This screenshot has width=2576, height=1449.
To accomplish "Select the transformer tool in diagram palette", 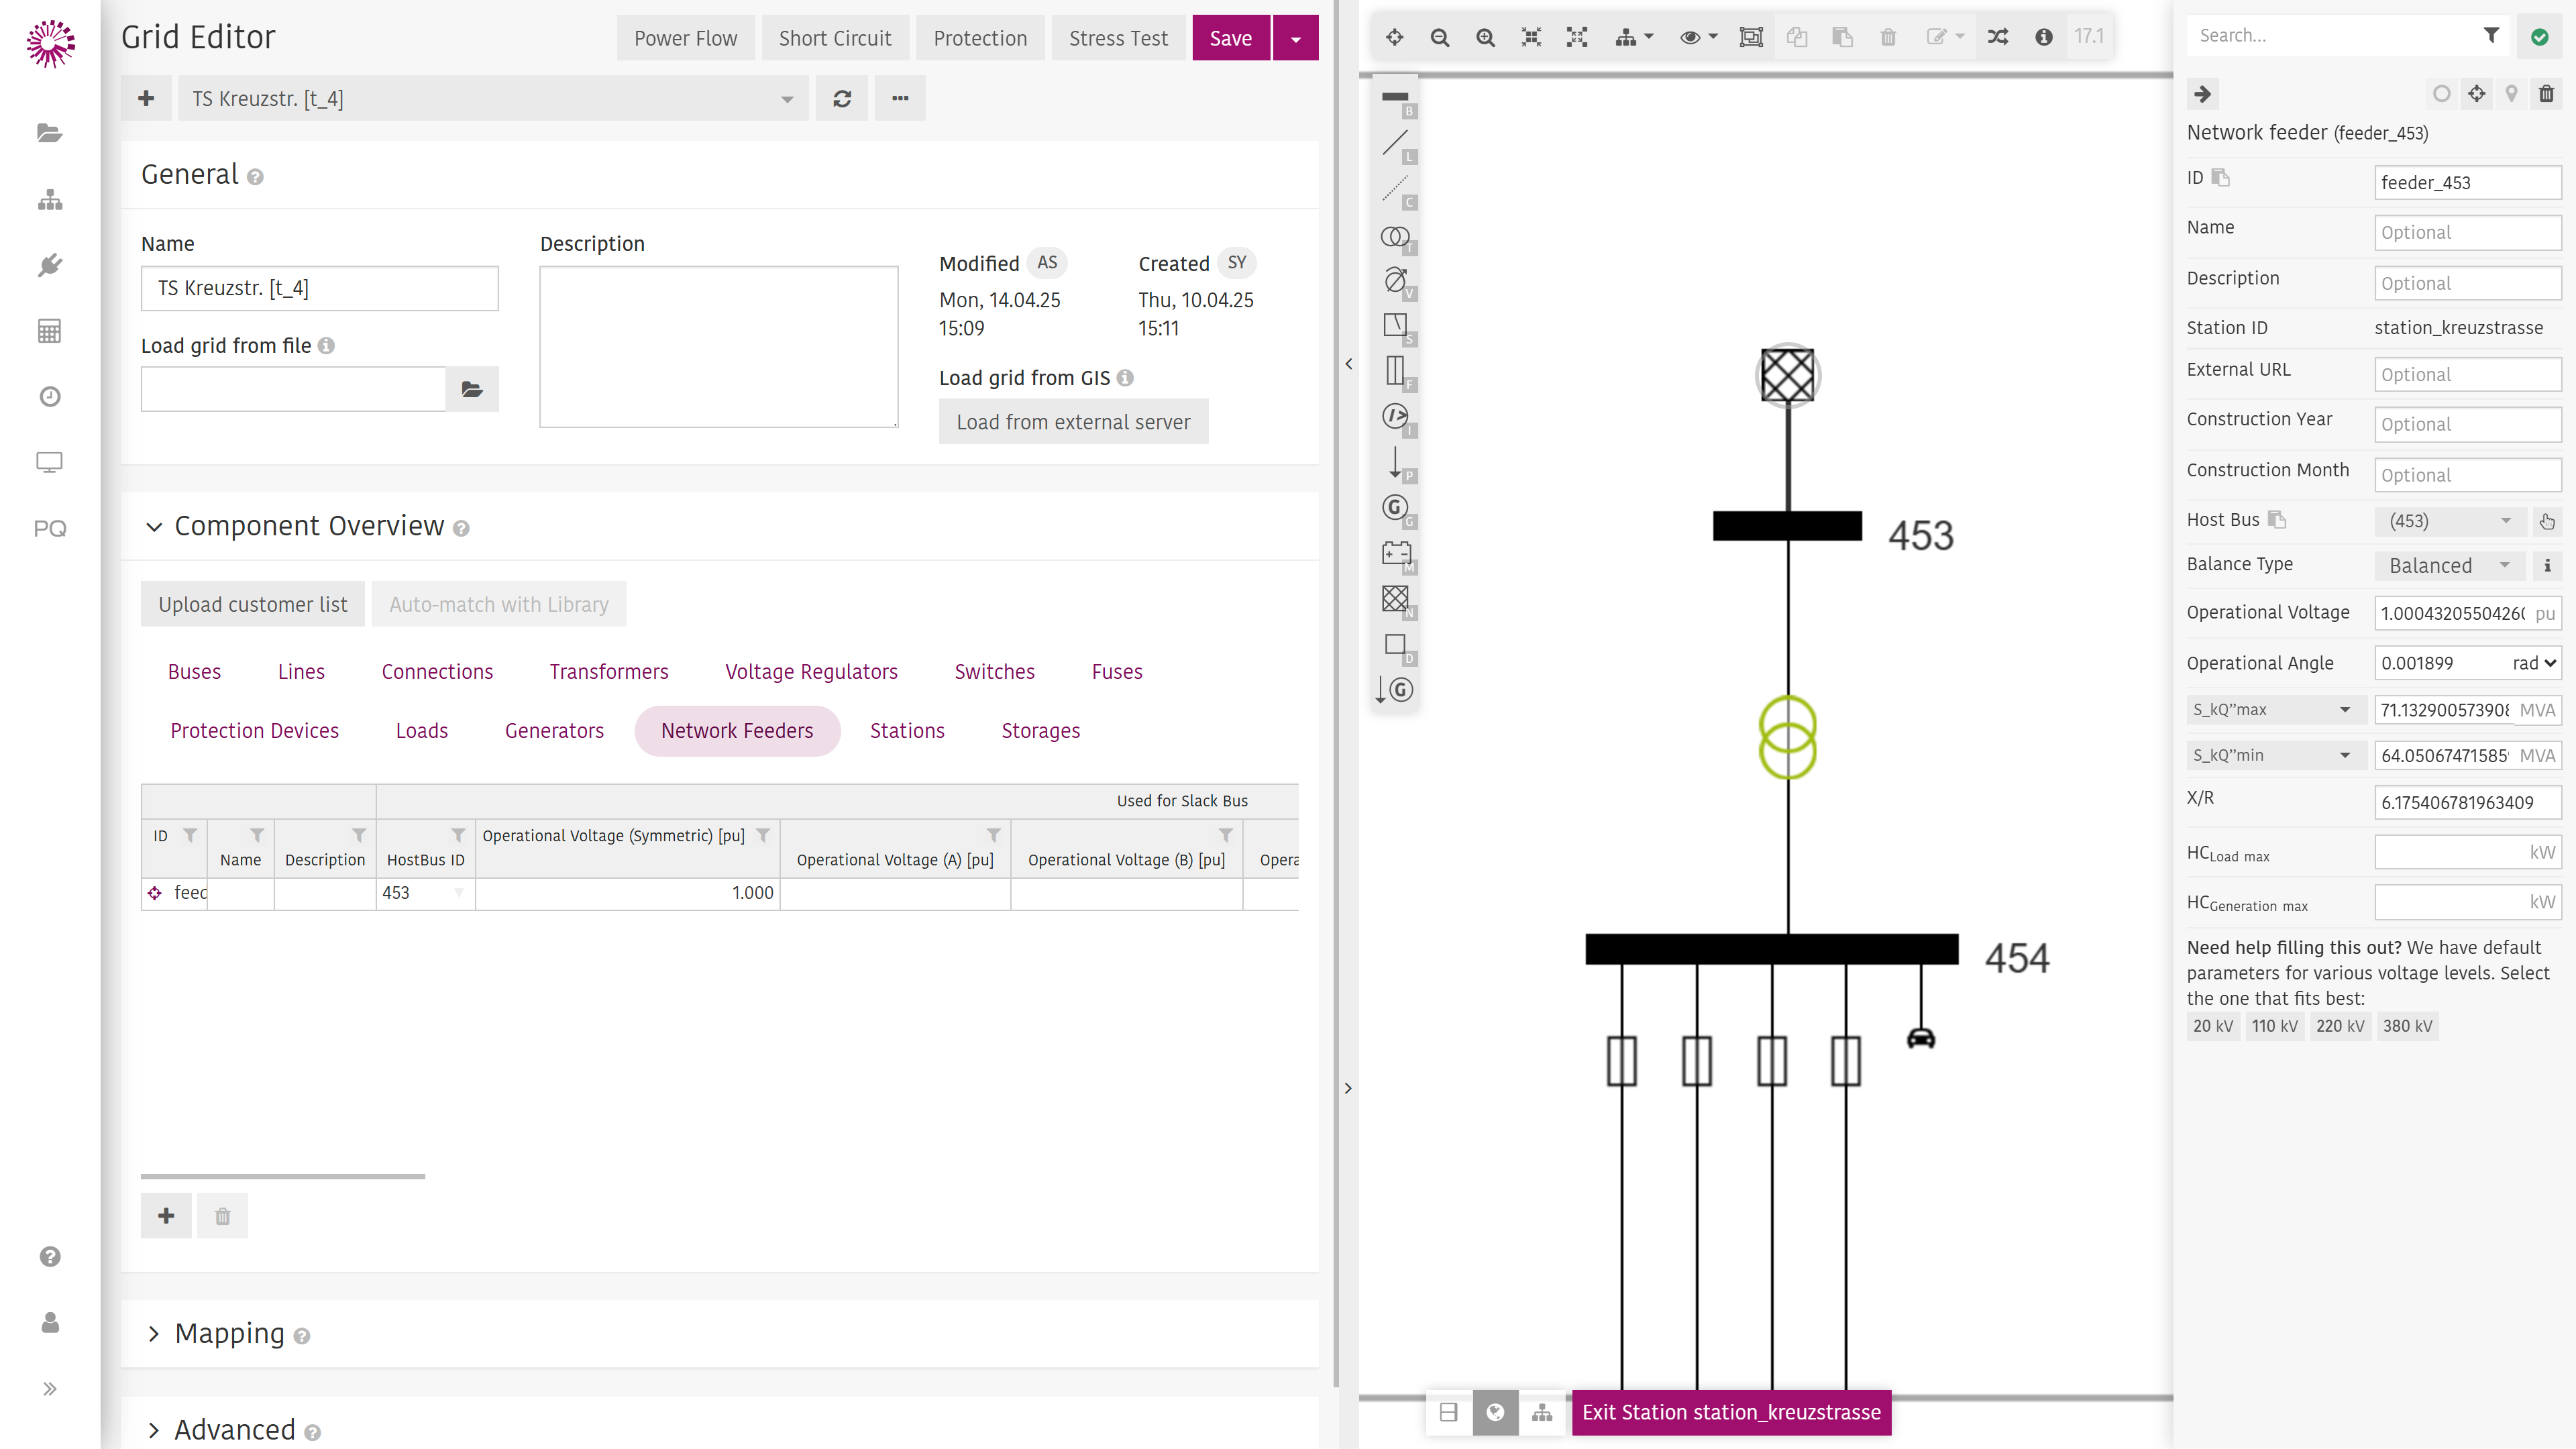I will tap(1395, 237).
